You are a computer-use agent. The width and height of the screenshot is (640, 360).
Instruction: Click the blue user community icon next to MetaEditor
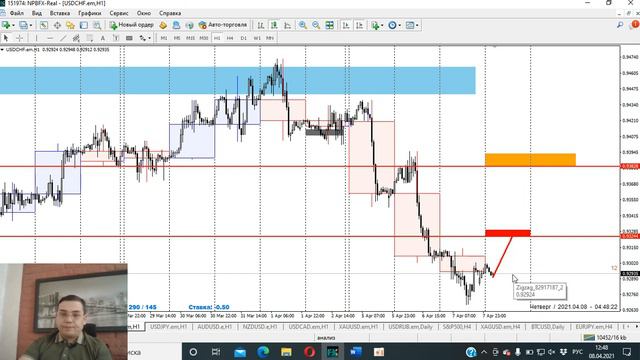[x=176, y=25]
